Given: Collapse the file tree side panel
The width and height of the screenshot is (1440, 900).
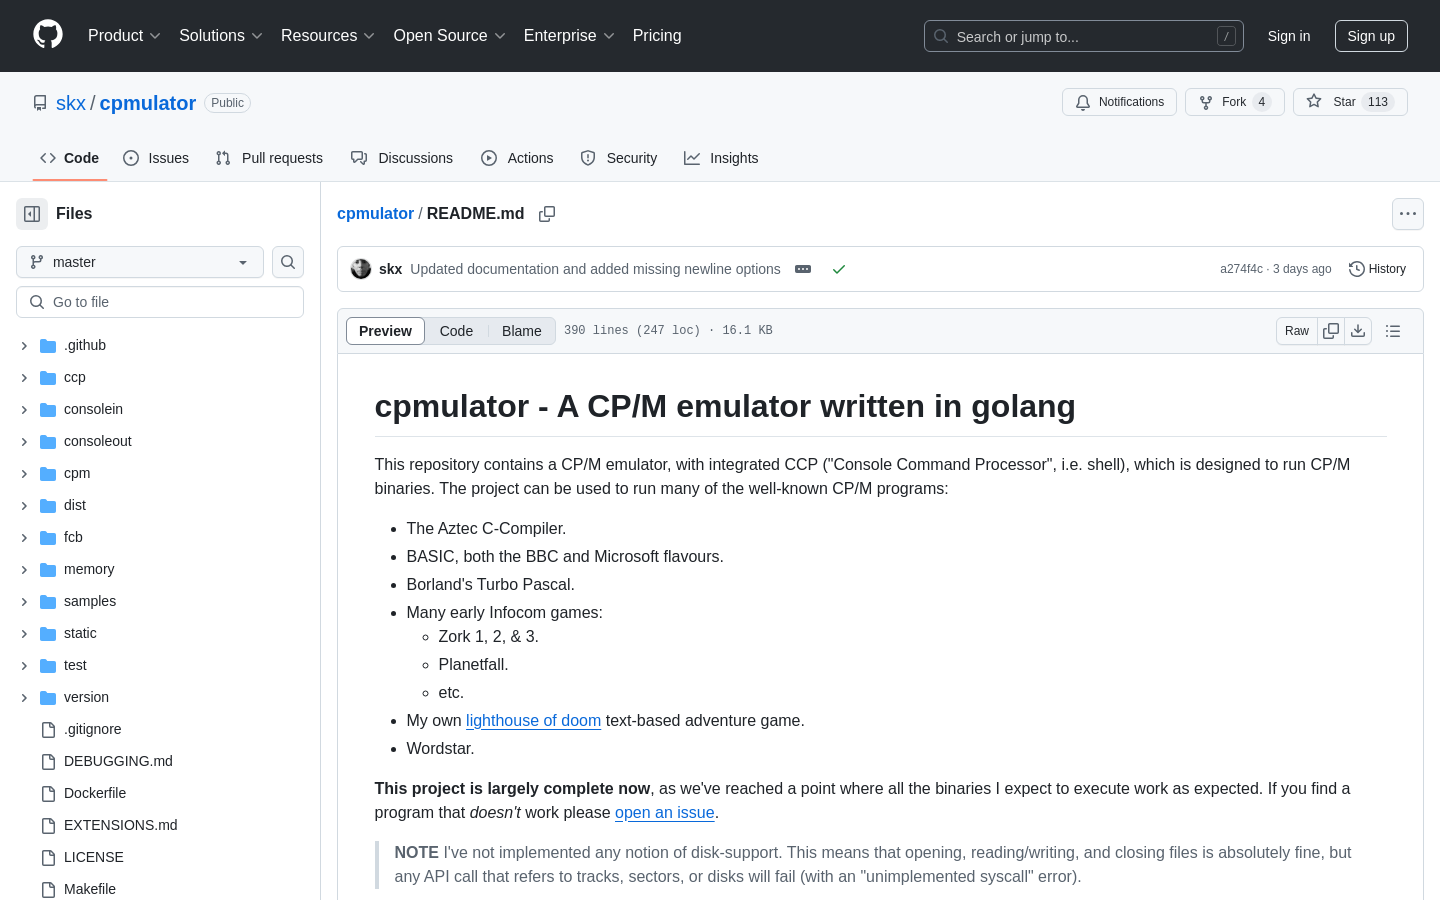Looking at the screenshot, I should click(32, 214).
